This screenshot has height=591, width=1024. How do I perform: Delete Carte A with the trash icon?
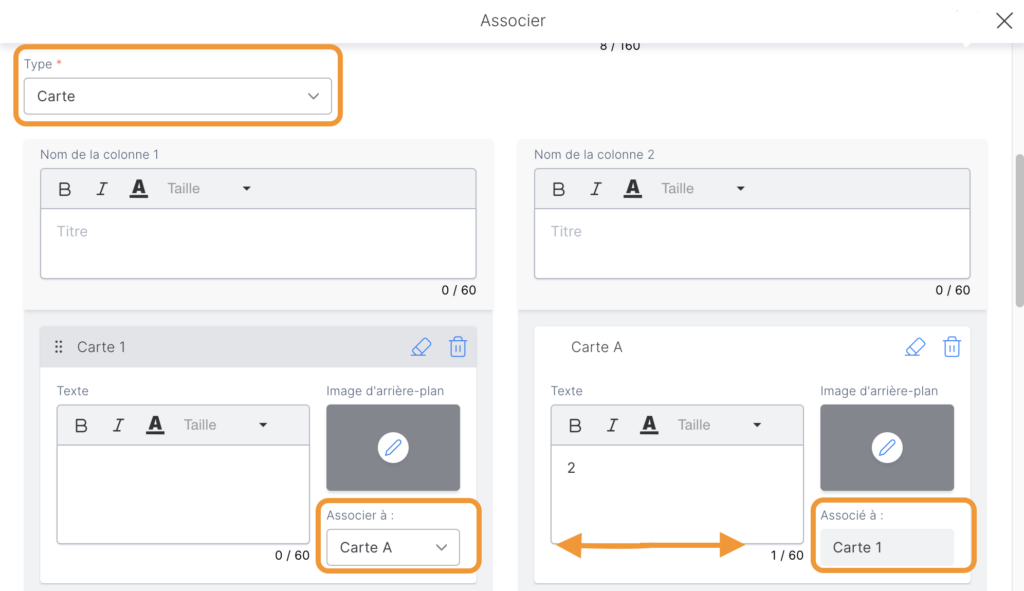(952, 347)
